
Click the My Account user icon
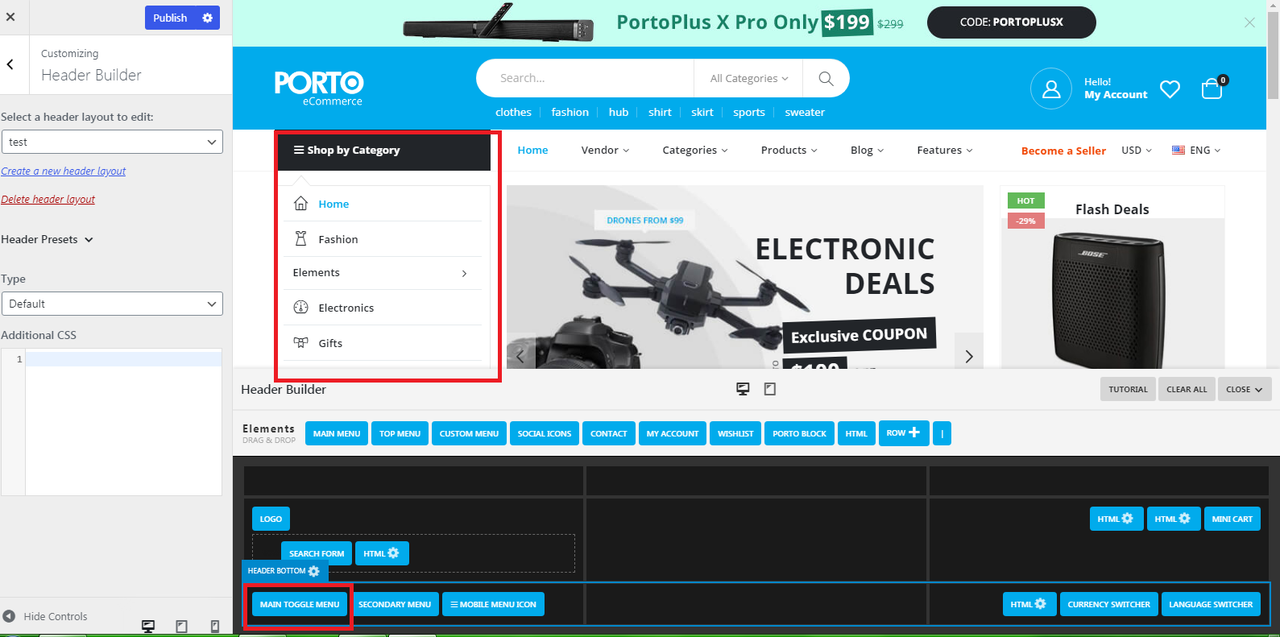[x=1051, y=89]
